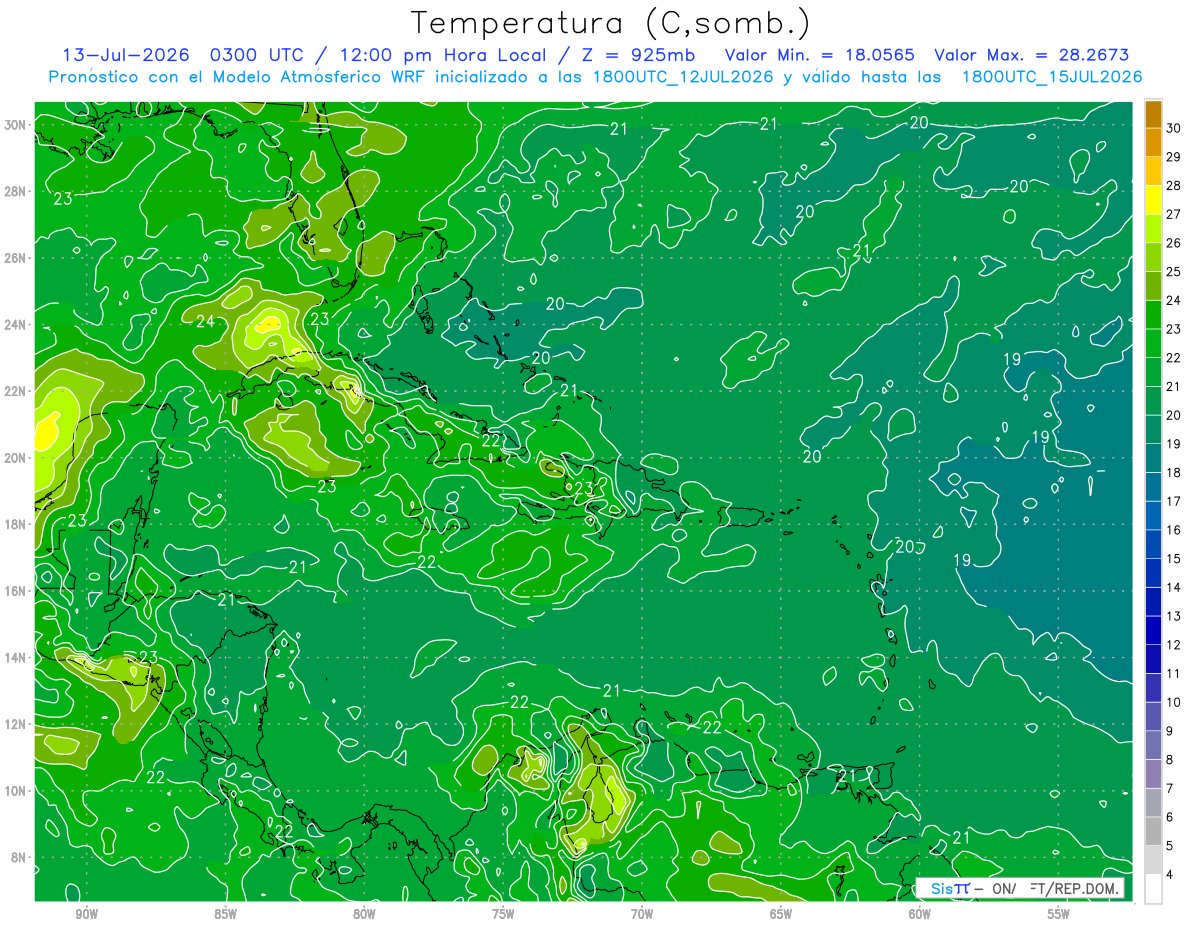1200x927 pixels.
Task: Click the longitude label "75W"
Action: pyautogui.click(x=503, y=914)
